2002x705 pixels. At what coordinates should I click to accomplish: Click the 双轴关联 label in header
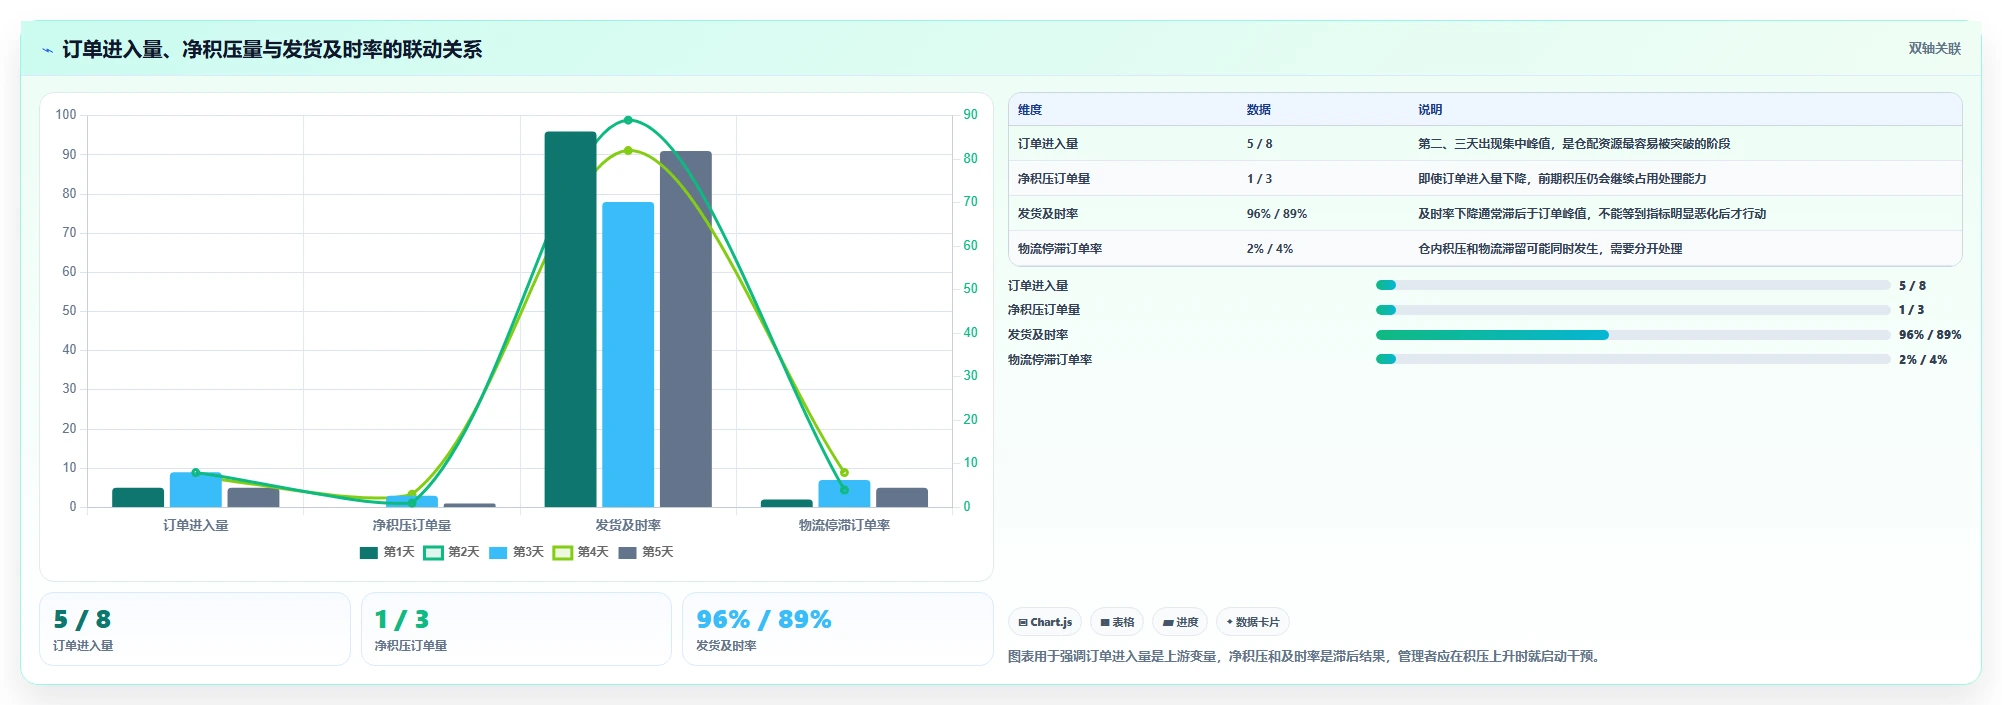(1934, 48)
